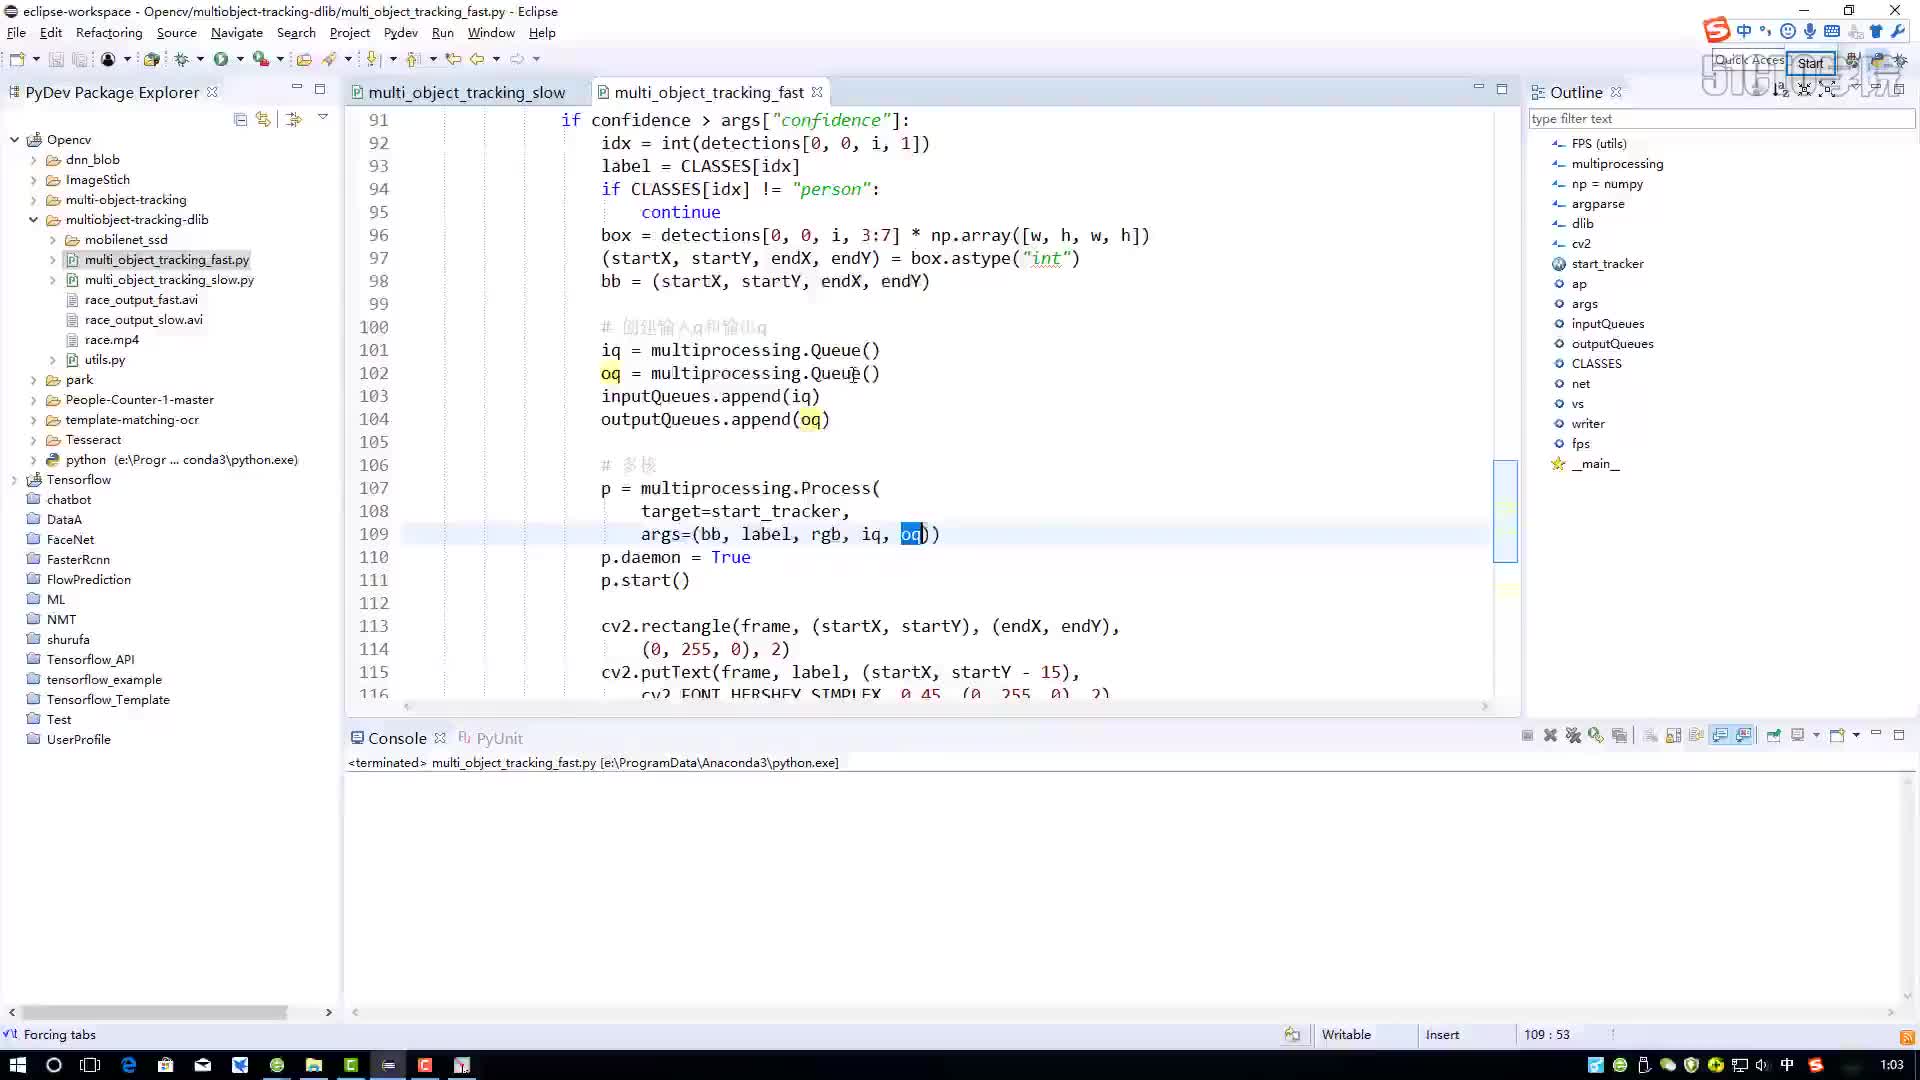The width and height of the screenshot is (1920, 1080).
Task: Click the Save All toolbar icon
Action: [x=79, y=59]
